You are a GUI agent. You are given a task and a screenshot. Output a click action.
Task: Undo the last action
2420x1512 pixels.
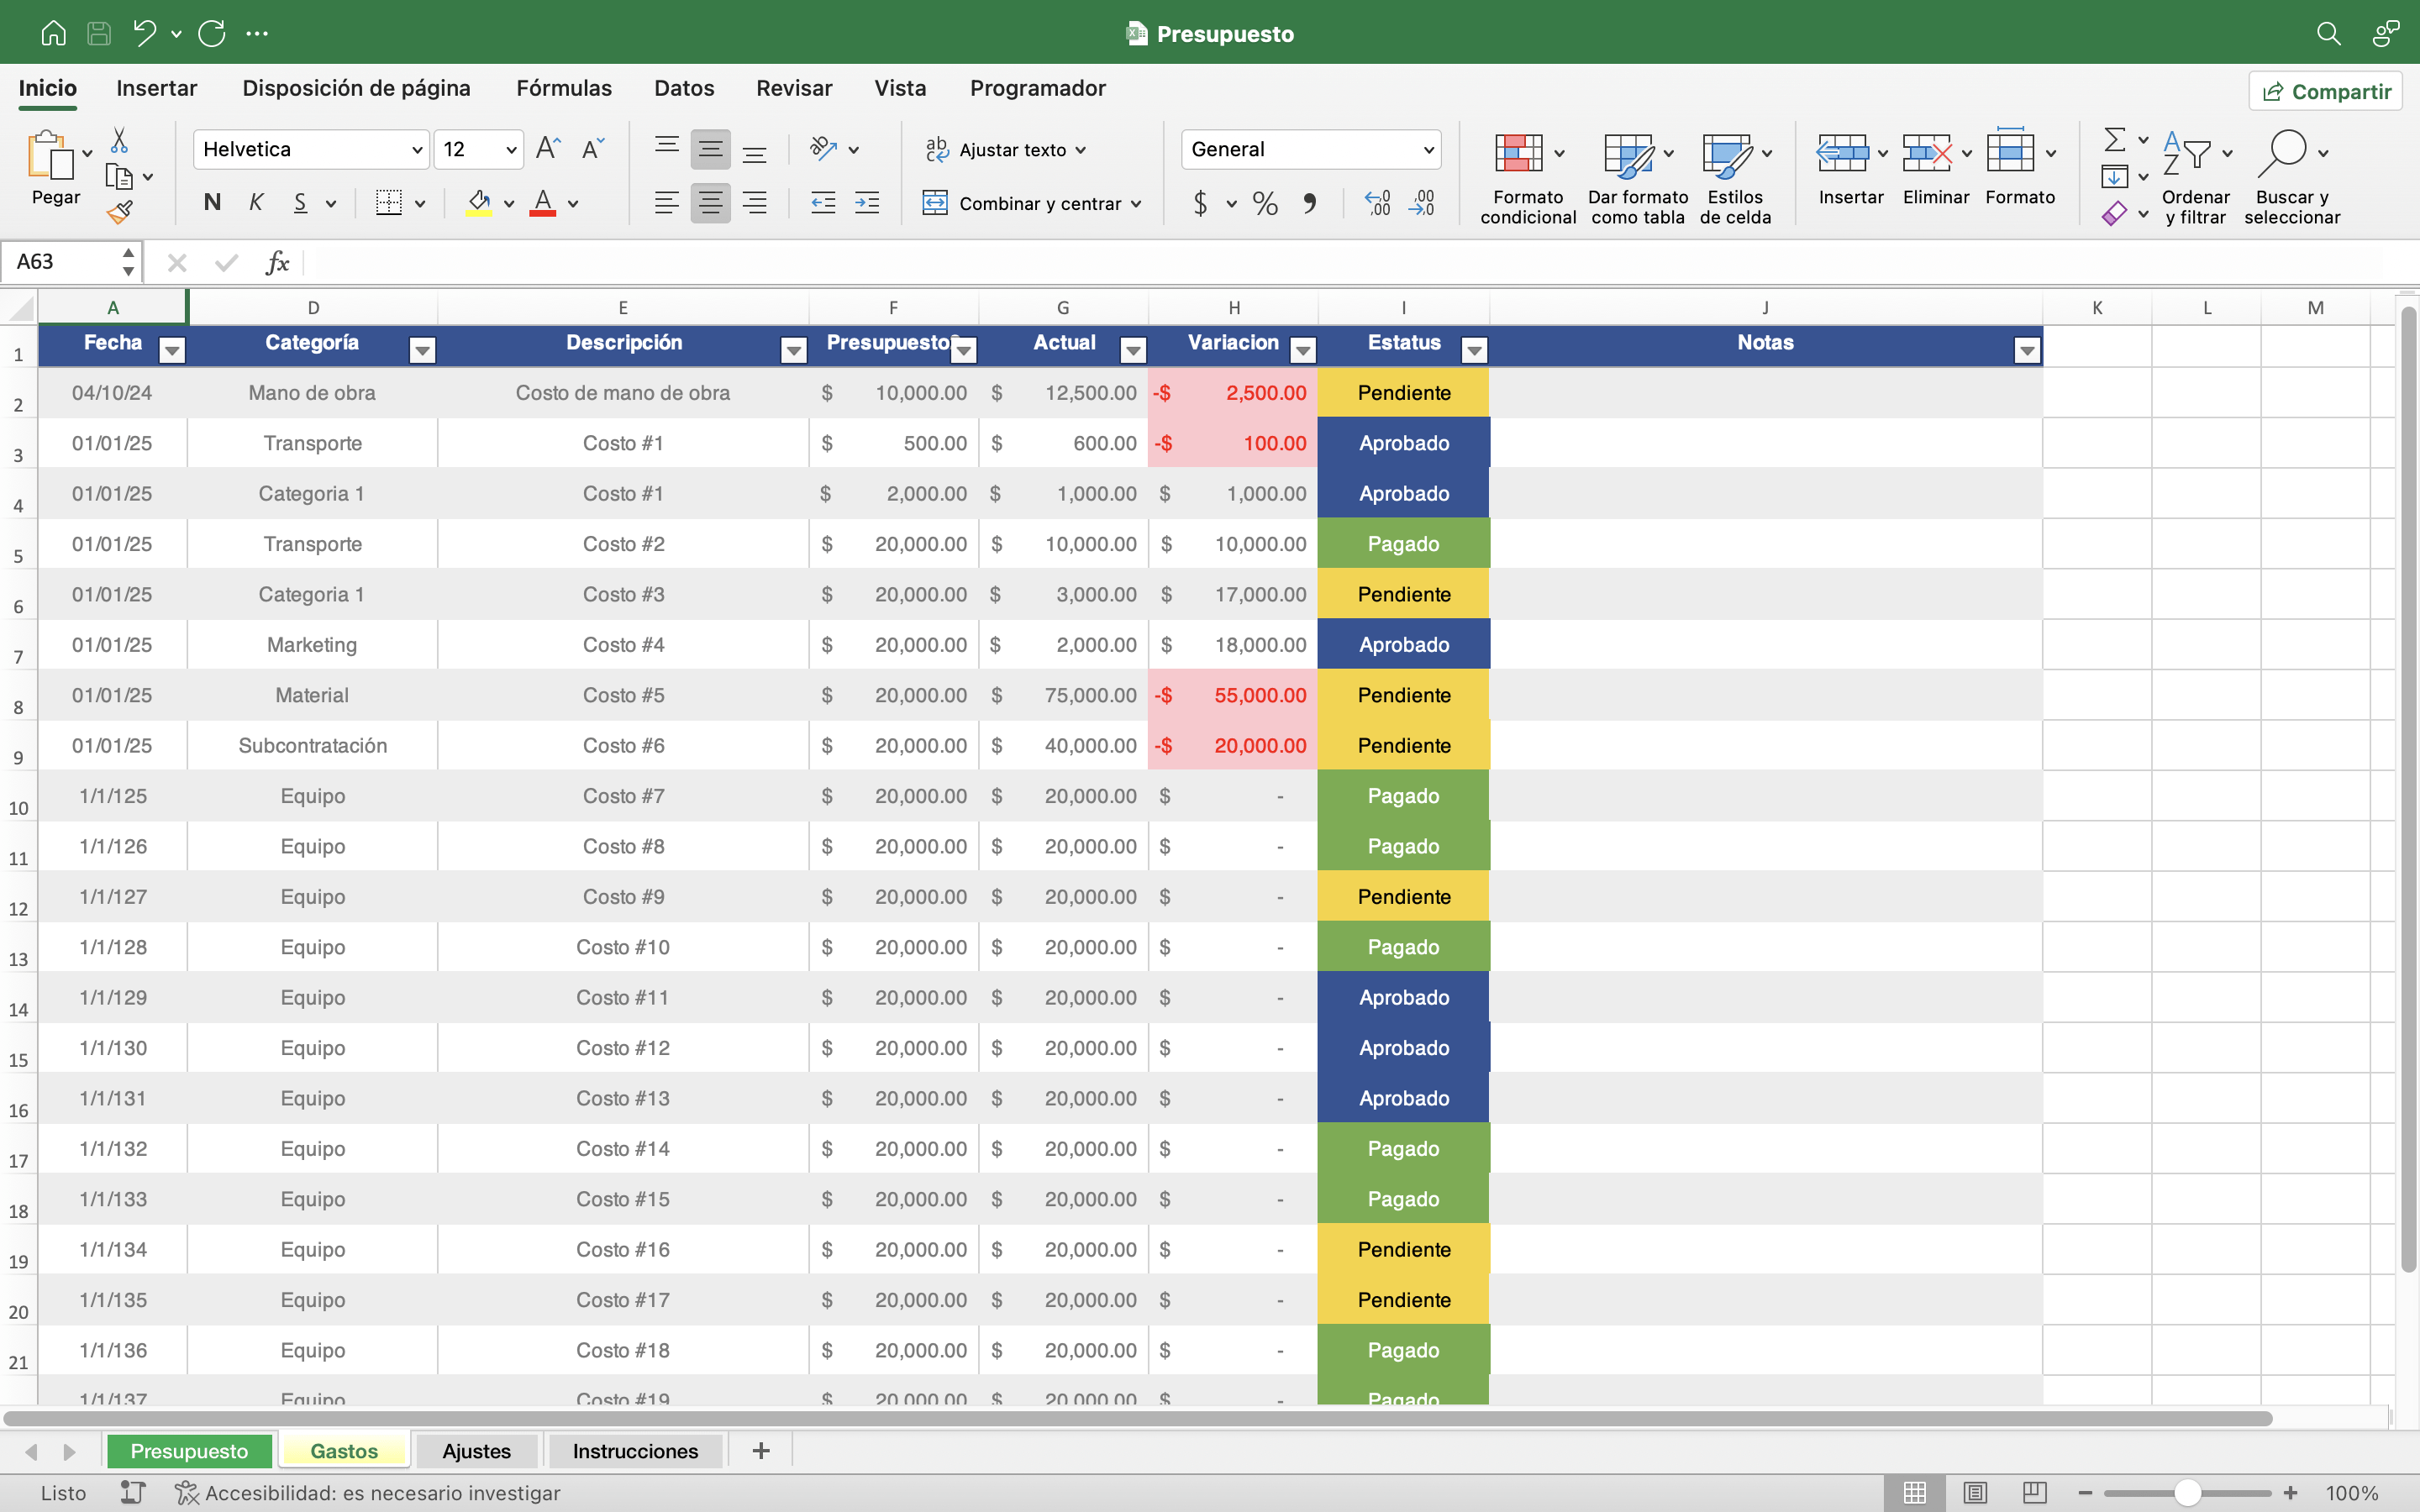tap(145, 33)
